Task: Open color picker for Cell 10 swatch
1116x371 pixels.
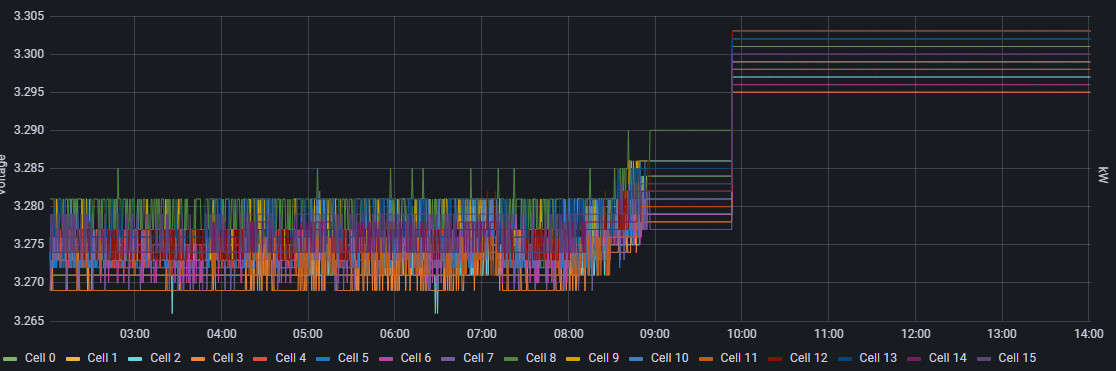Action: click(637, 358)
